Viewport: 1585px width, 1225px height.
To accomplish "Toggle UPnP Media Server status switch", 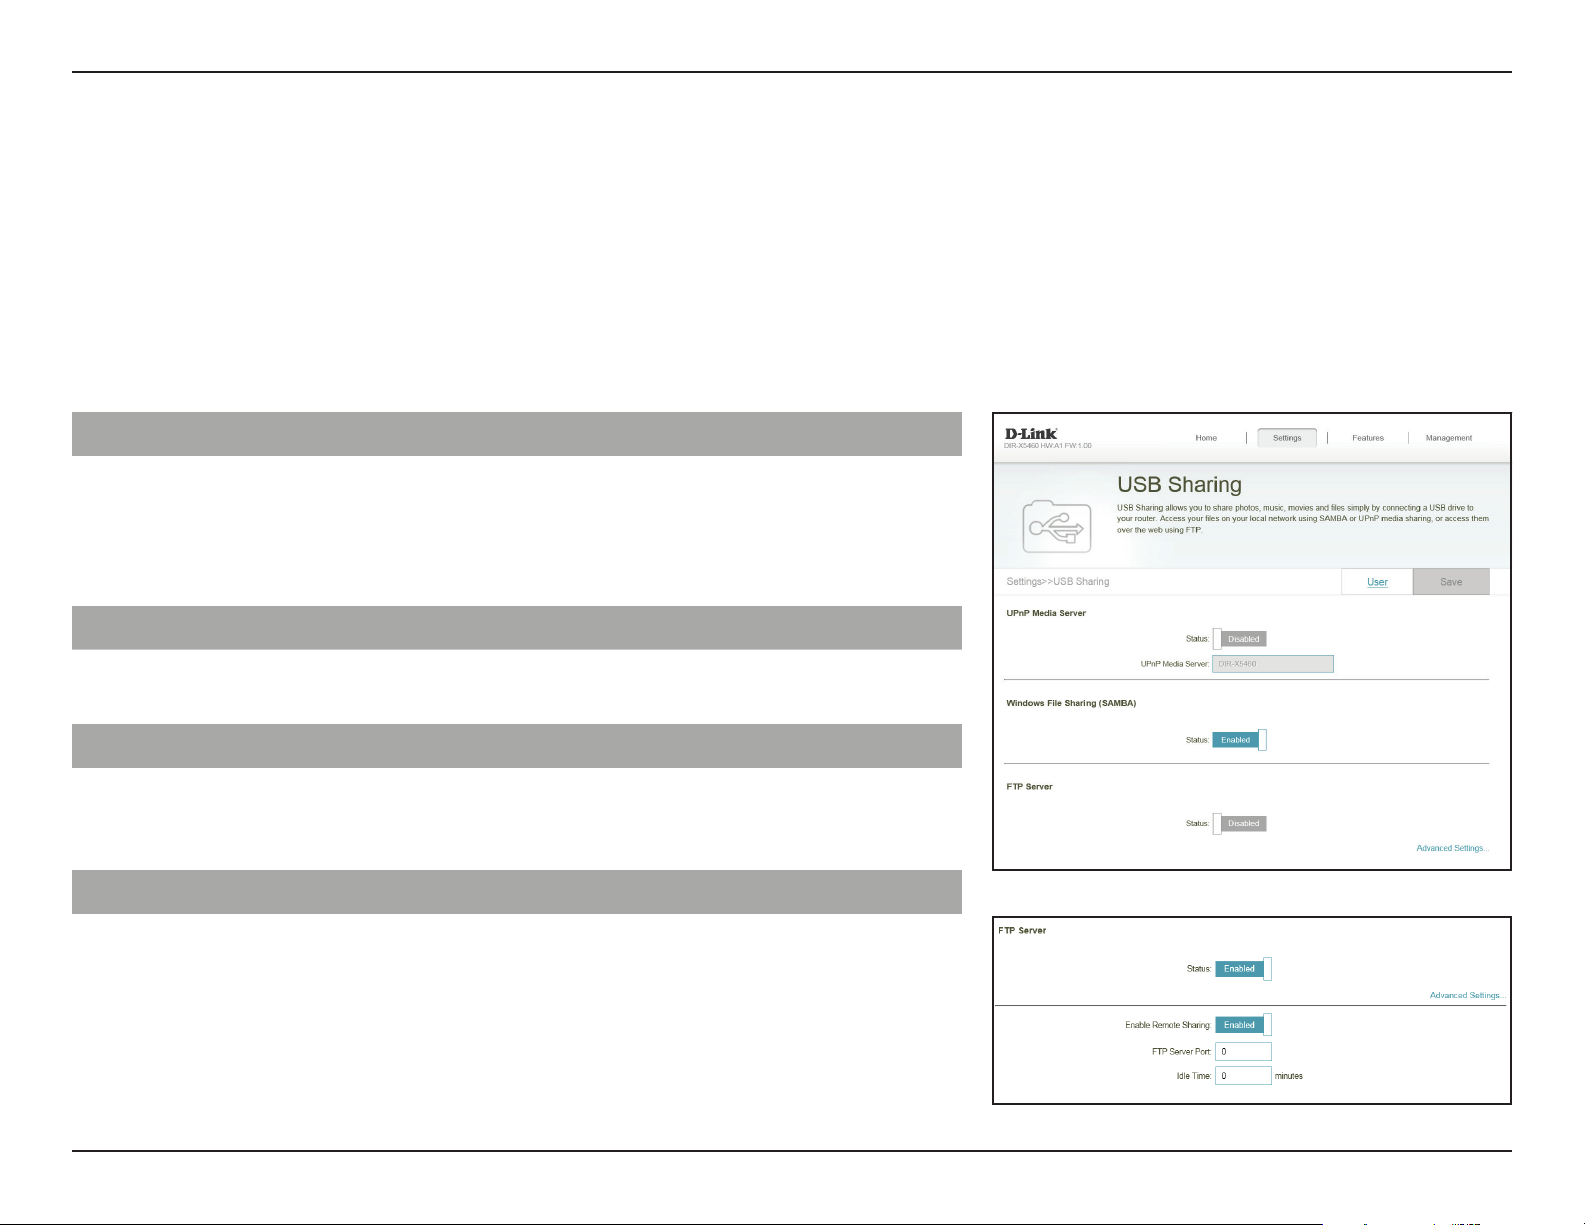I will [1240, 639].
